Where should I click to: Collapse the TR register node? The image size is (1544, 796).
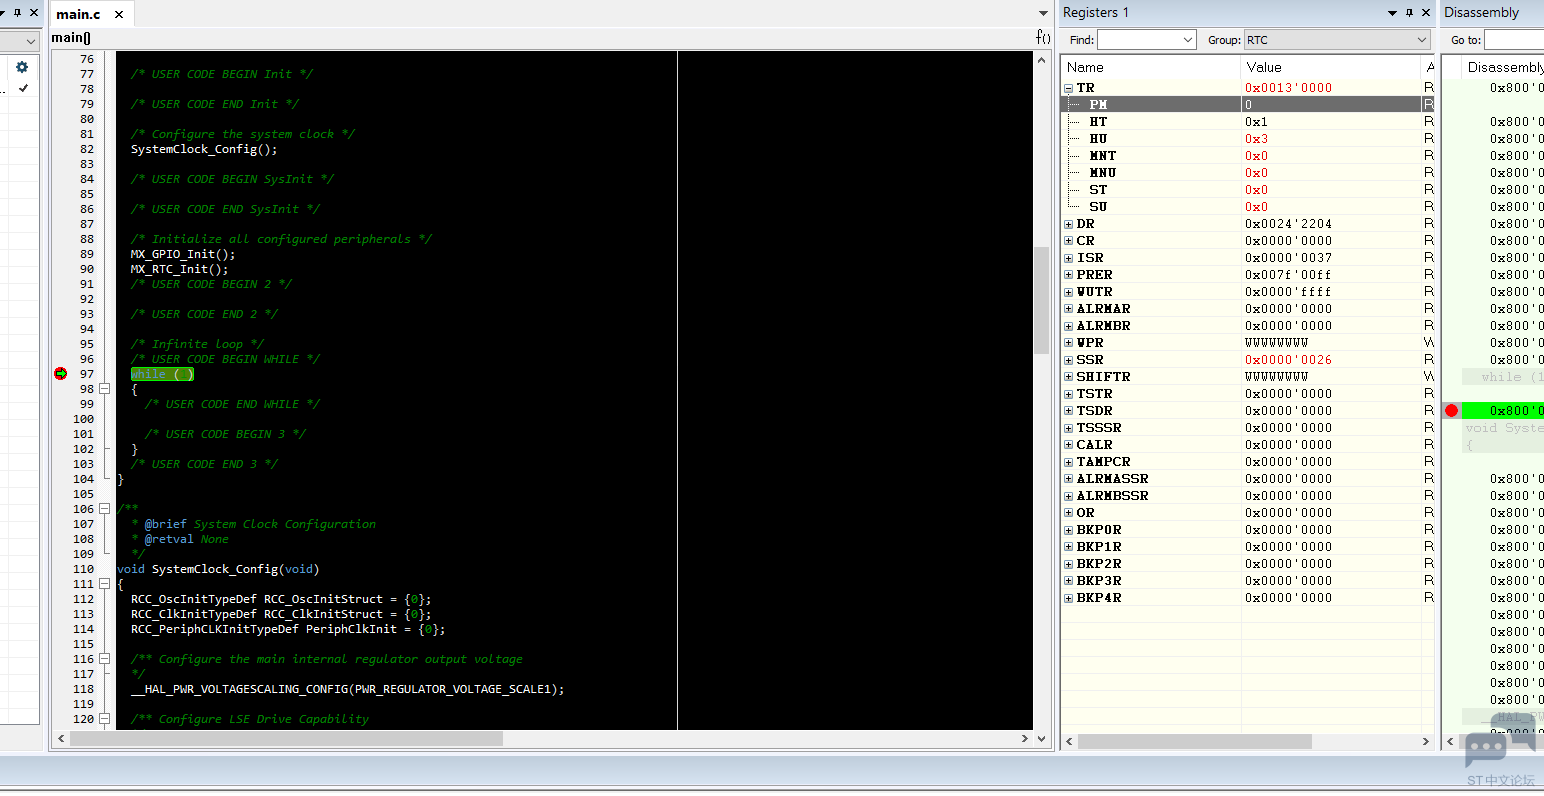[x=1068, y=88]
